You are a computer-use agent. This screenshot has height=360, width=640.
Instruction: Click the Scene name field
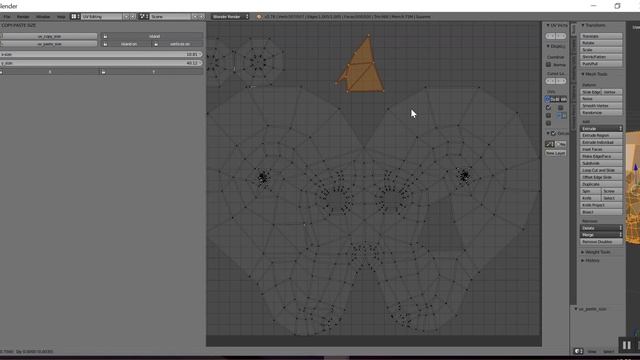[x=170, y=17]
